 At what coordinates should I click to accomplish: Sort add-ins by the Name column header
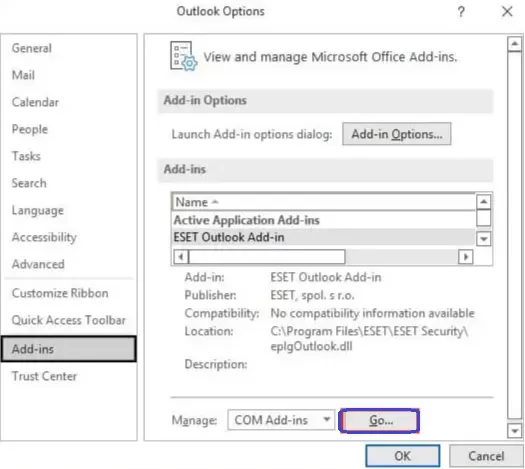pyautogui.click(x=323, y=202)
